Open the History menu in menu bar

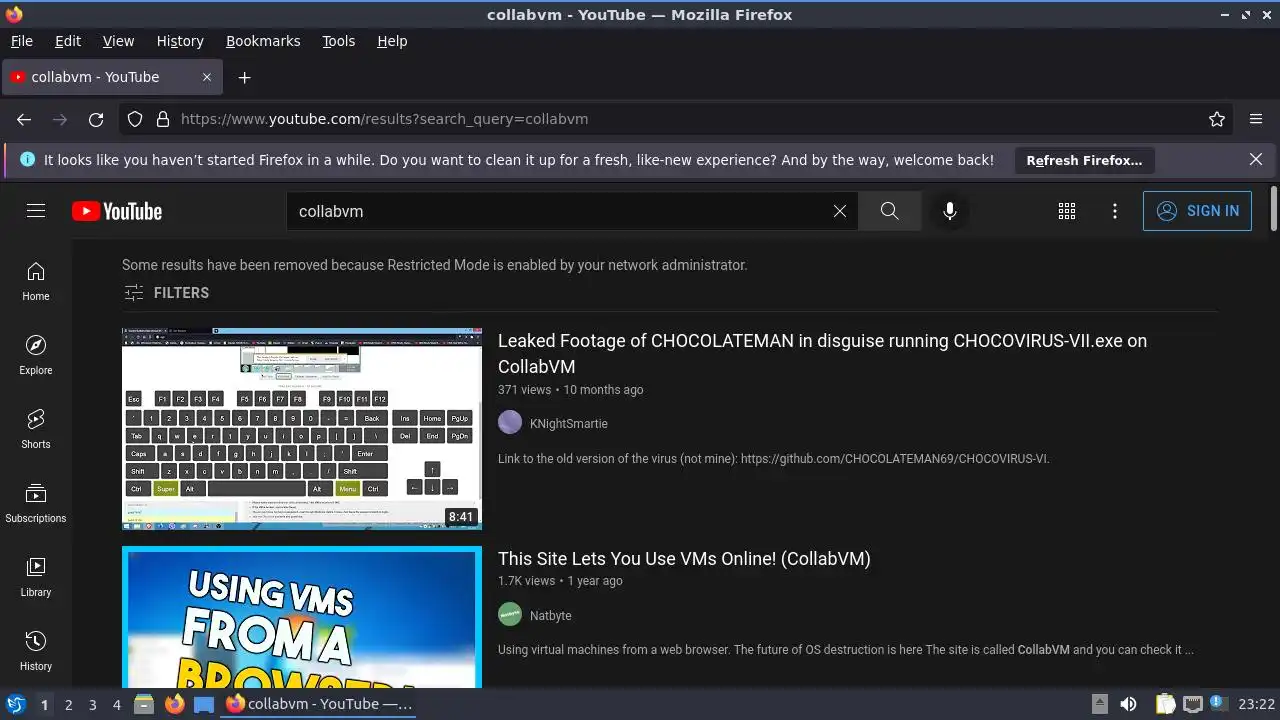coord(180,41)
